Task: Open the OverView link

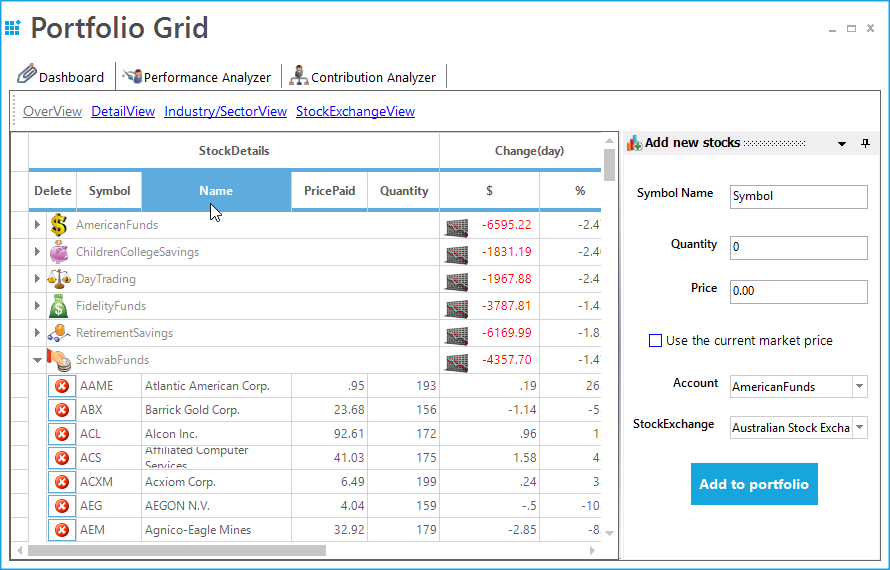Action: pyautogui.click(x=52, y=111)
